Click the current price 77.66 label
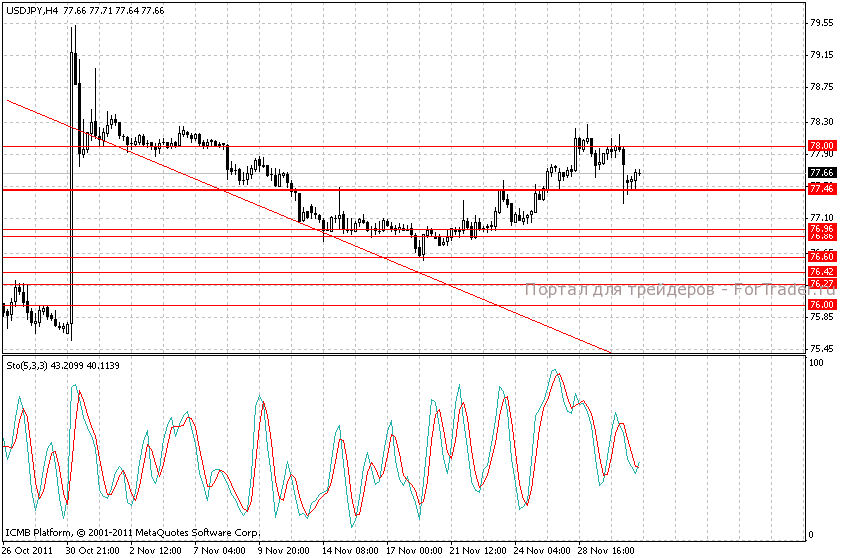The width and height of the screenshot is (843, 558). pos(821,172)
